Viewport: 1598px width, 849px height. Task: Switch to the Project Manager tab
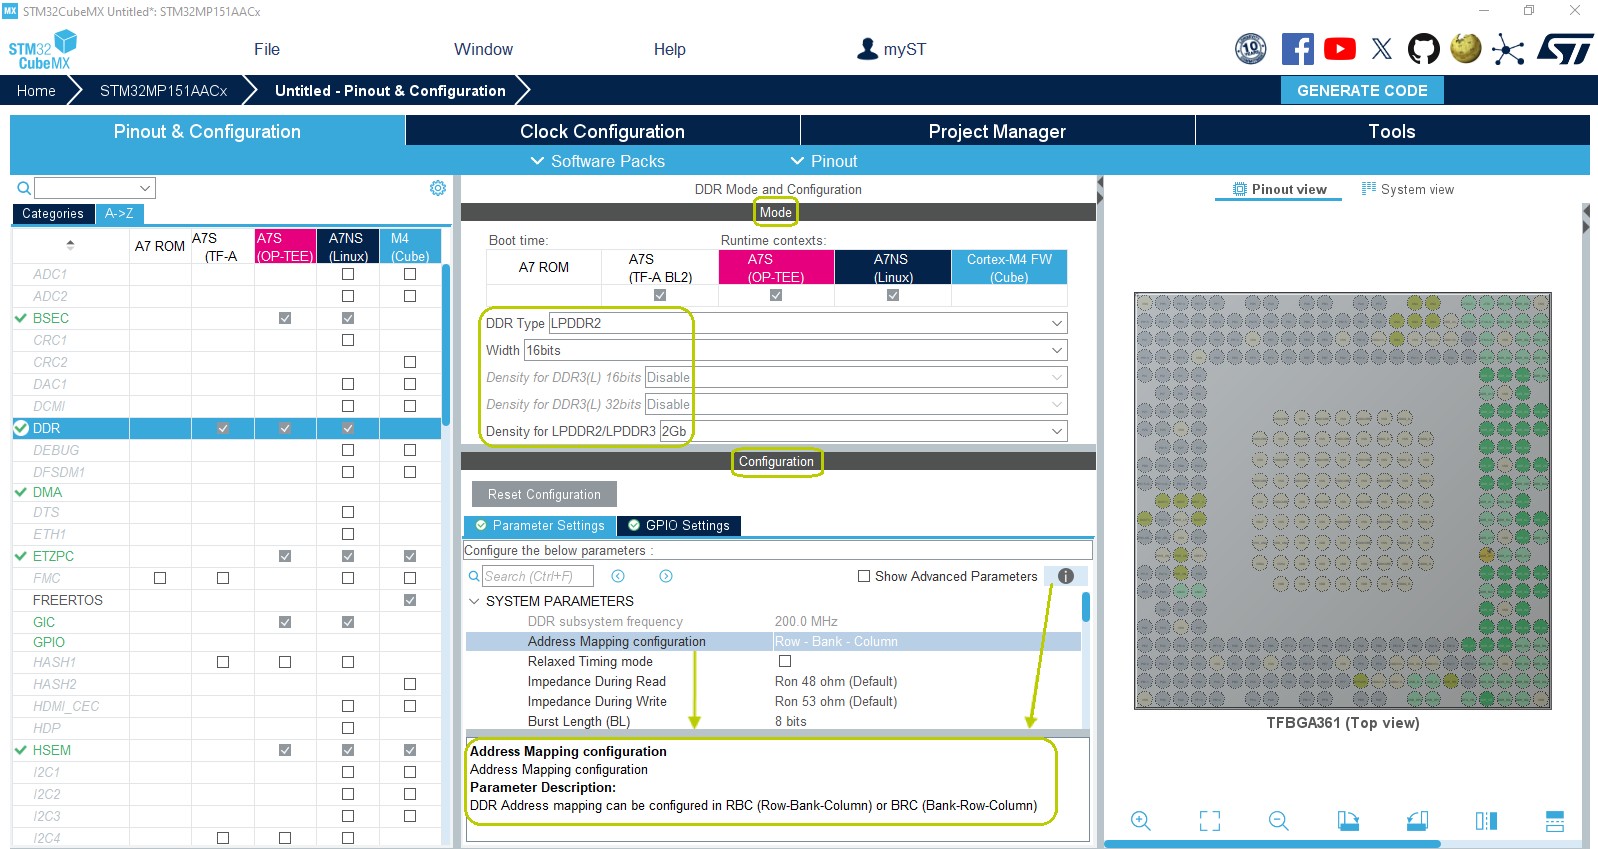click(x=997, y=131)
